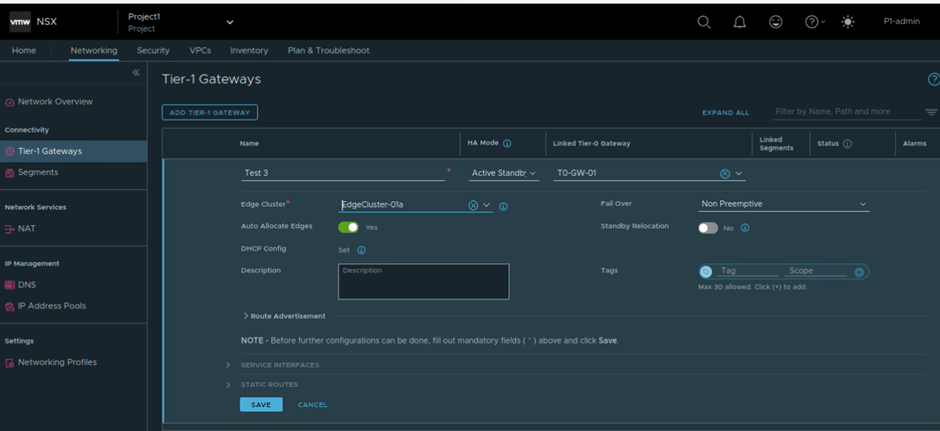Click the search magnifier icon in header
Image resolution: width=940 pixels, height=431 pixels.
[704, 22]
